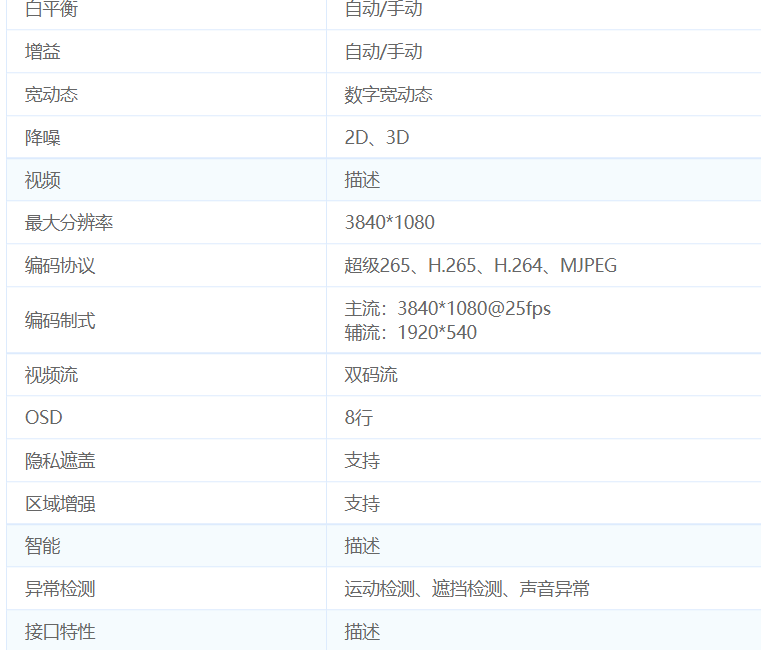Click the 2D、3D noise reduction value
This screenshot has height=650, width=761.
[x=377, y=138]
